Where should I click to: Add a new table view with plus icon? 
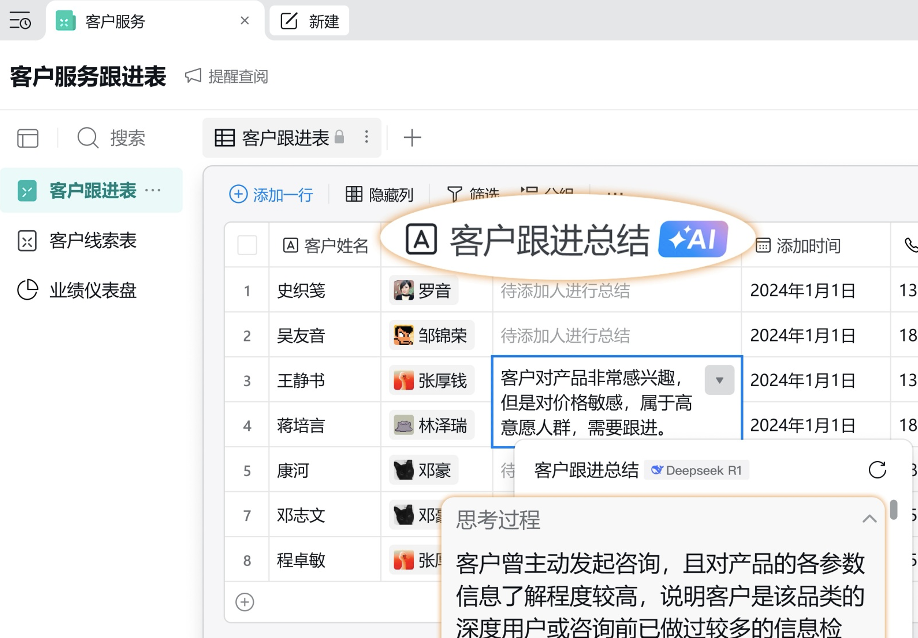[412, 138]
